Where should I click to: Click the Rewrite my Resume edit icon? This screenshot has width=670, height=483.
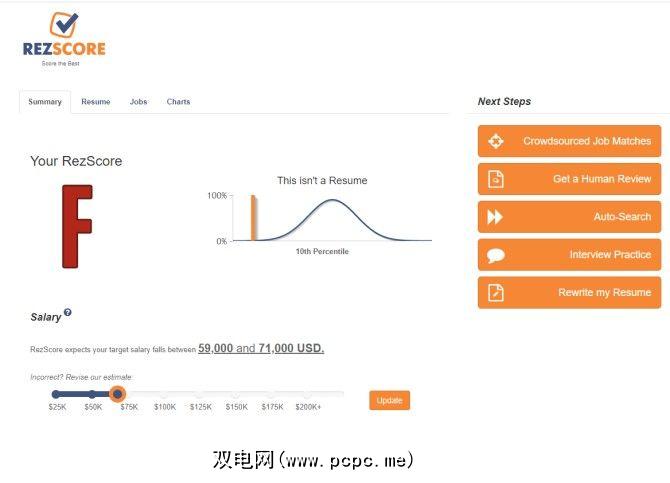496,293
